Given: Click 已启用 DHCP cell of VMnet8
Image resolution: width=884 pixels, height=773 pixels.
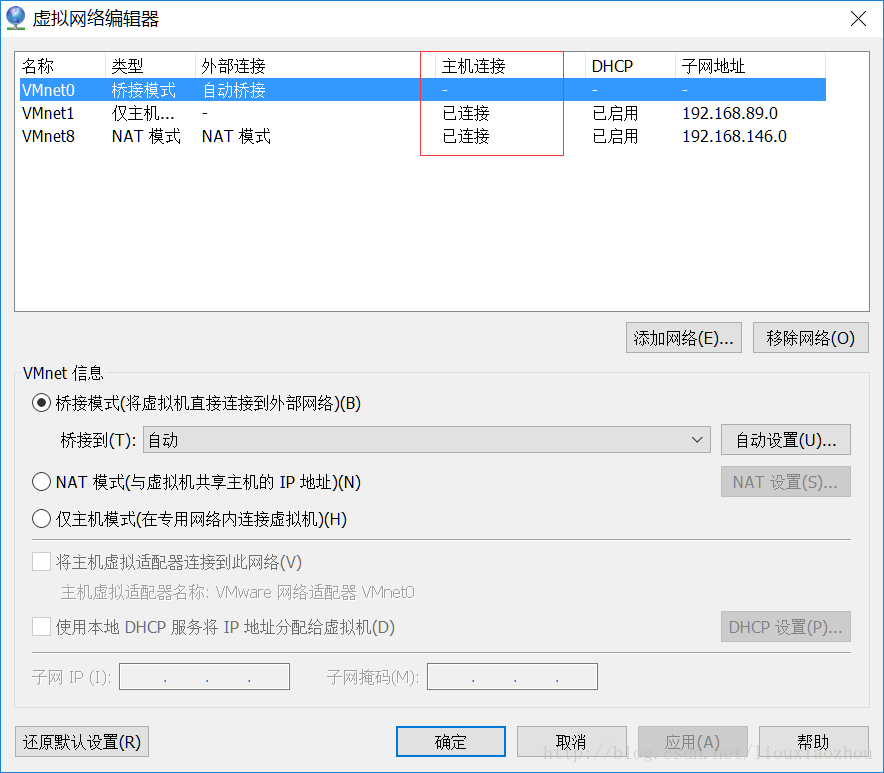Looking at the screenshot, I should (x=615, y=136).
